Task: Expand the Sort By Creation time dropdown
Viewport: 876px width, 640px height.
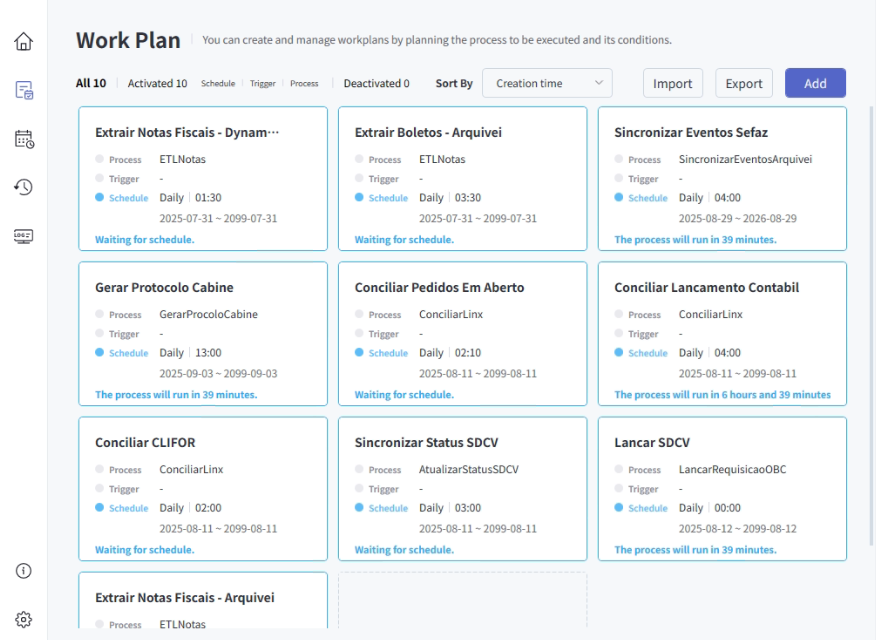Action: (547, 84)
